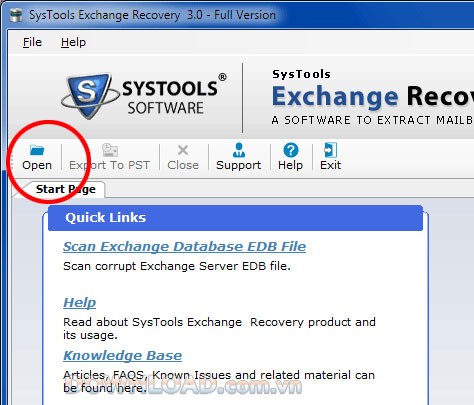The height and width of the screenshot is (405, 474).
Task: Click the Quick Links panel header
Action: tap(235, 218)
